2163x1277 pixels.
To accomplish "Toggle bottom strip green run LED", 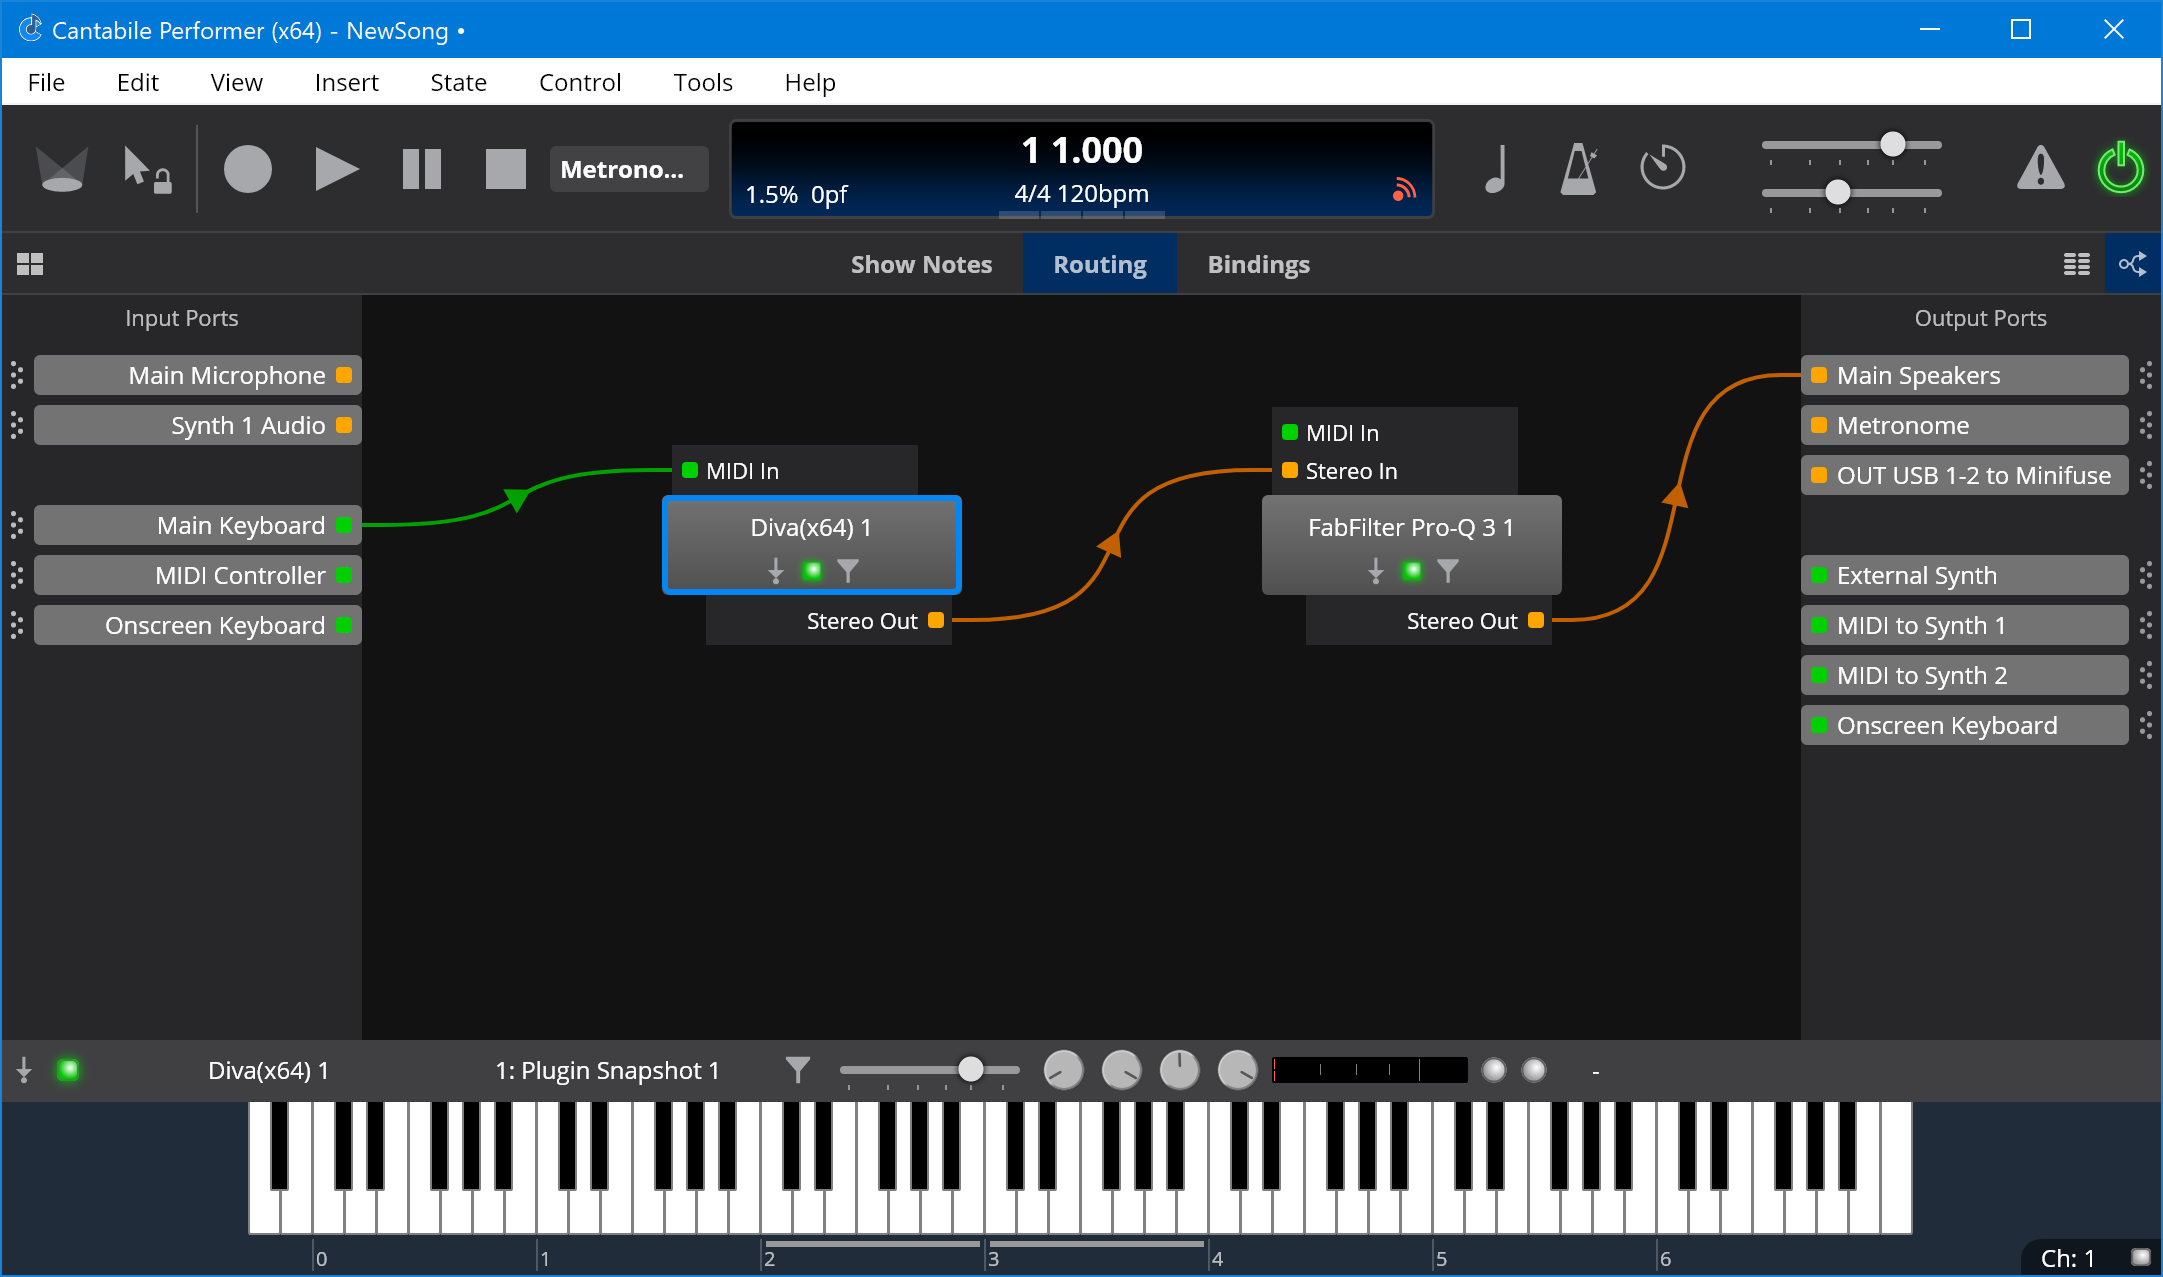I will [x=68, y=1070].
